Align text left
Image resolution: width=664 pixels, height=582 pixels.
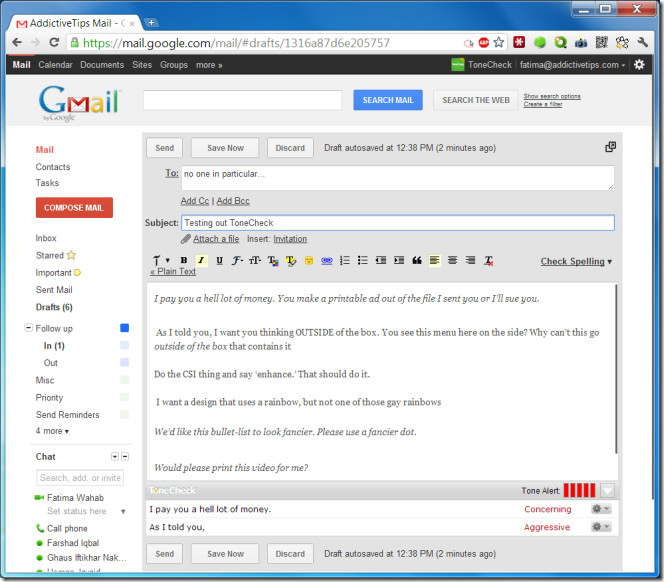click(434, 260)
